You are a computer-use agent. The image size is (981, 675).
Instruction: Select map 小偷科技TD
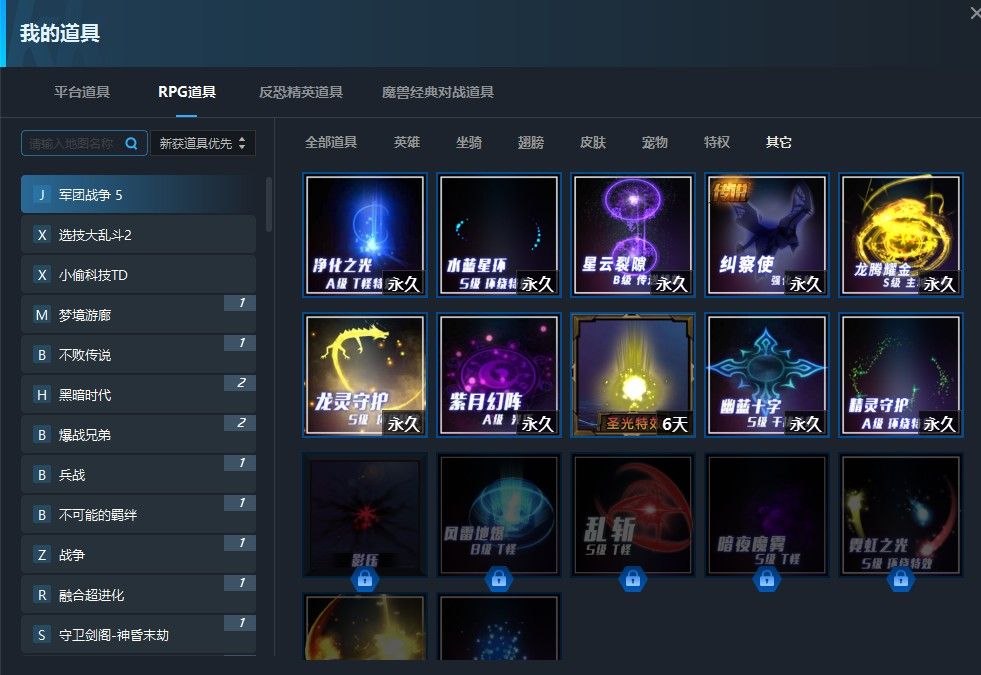(138, 275)
